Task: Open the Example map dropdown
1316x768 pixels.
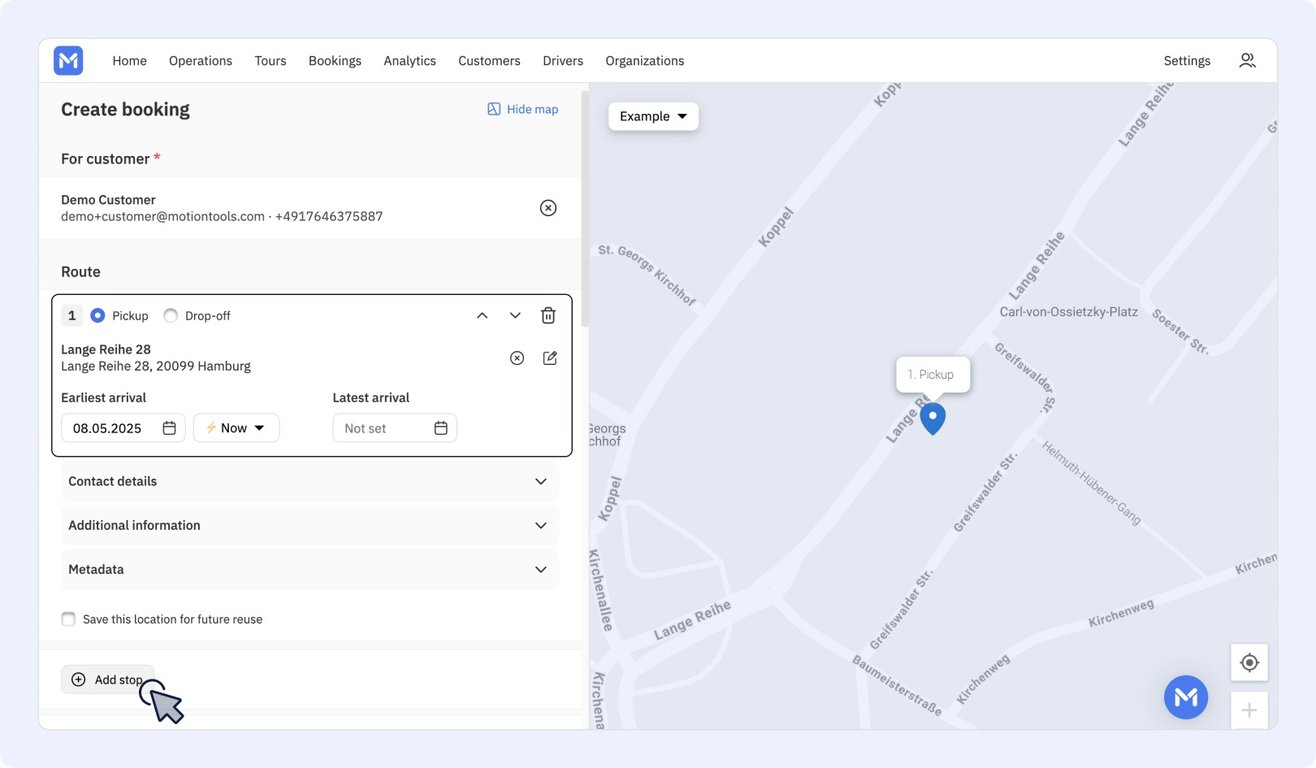Action: tap(653, 116)
